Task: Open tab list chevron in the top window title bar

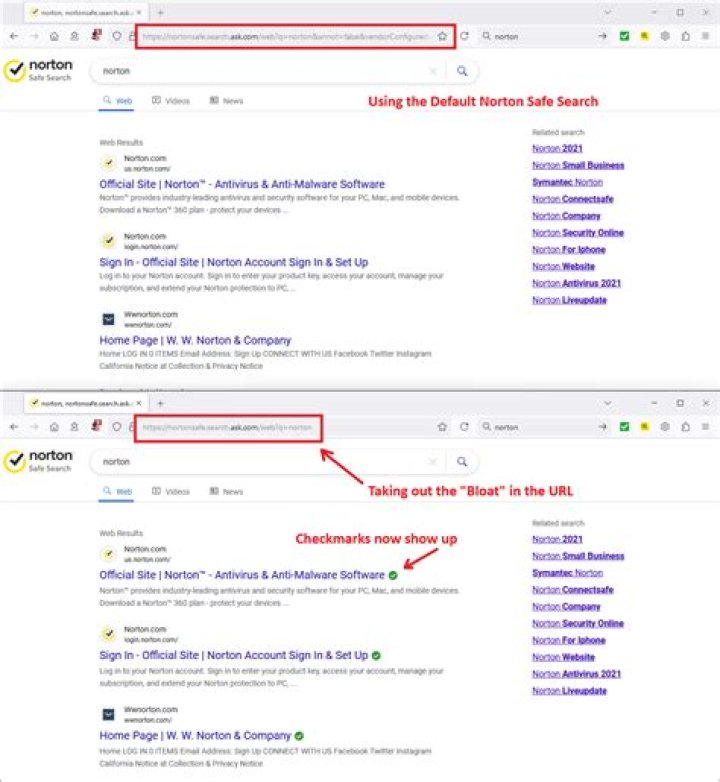Action: click(607, 12)
